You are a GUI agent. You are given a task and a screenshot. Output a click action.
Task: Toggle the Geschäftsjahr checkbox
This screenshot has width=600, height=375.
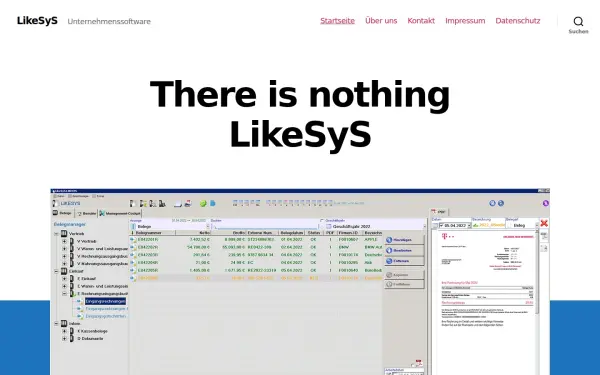tap(322, 221)
